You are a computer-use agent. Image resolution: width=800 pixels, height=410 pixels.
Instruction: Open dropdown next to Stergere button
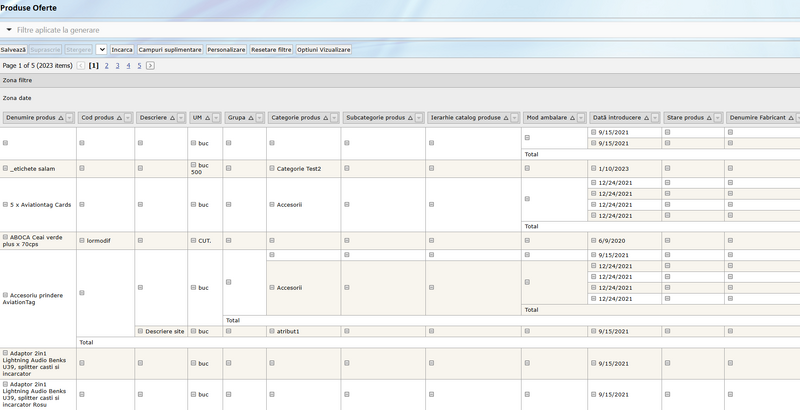(x=102, y=49)
